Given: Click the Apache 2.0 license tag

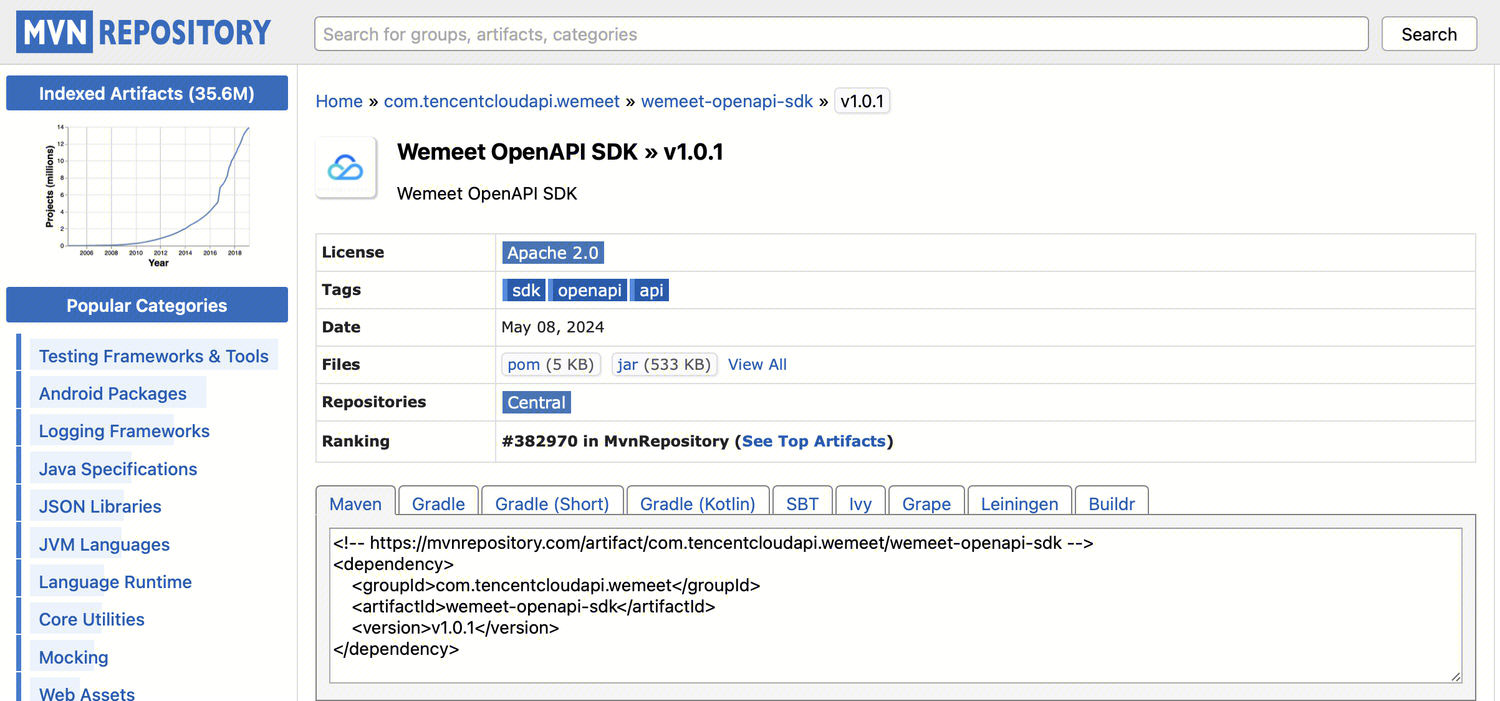Looking at the screenshot, I should point(553,253).
